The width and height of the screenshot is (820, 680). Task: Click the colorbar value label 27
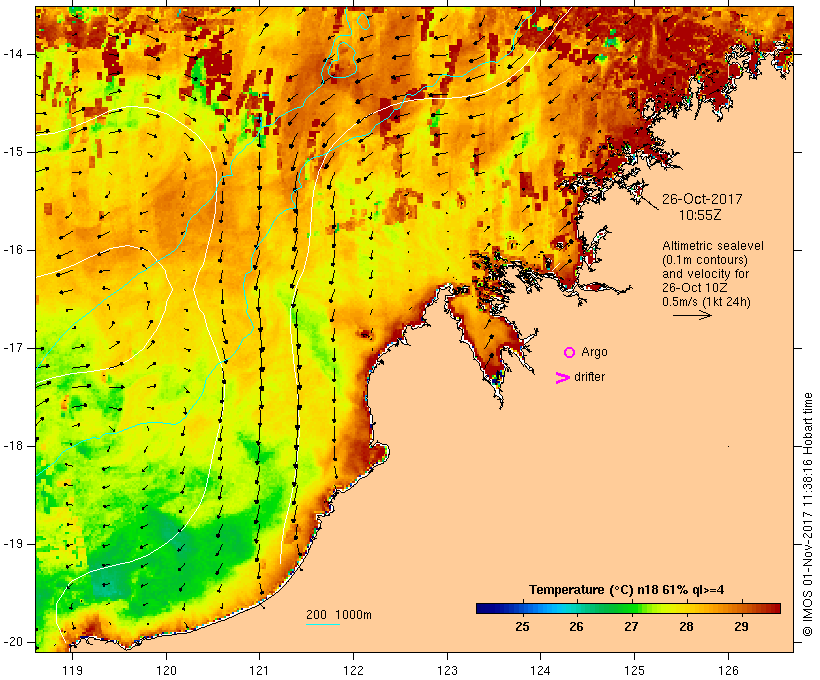[x=631, y=627]
